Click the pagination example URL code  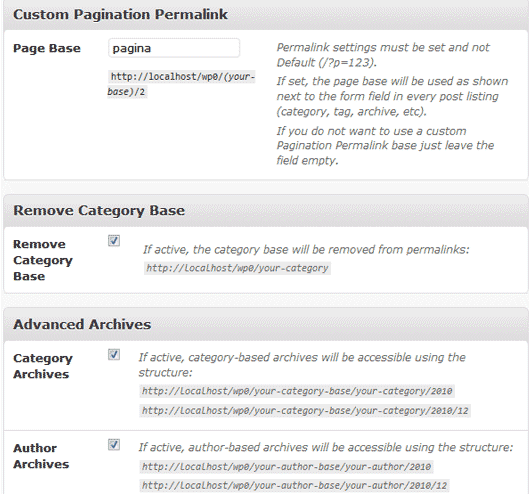(181, 84)
